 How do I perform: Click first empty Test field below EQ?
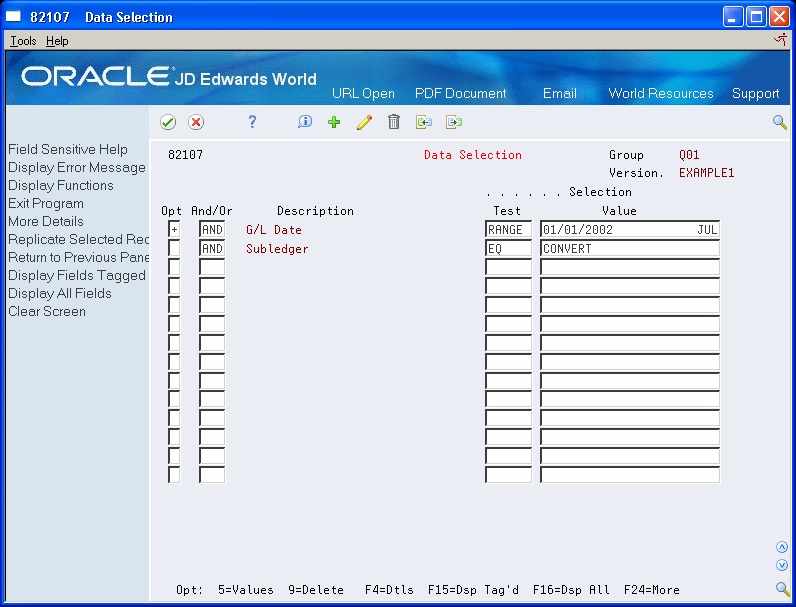tap(508, 267)
